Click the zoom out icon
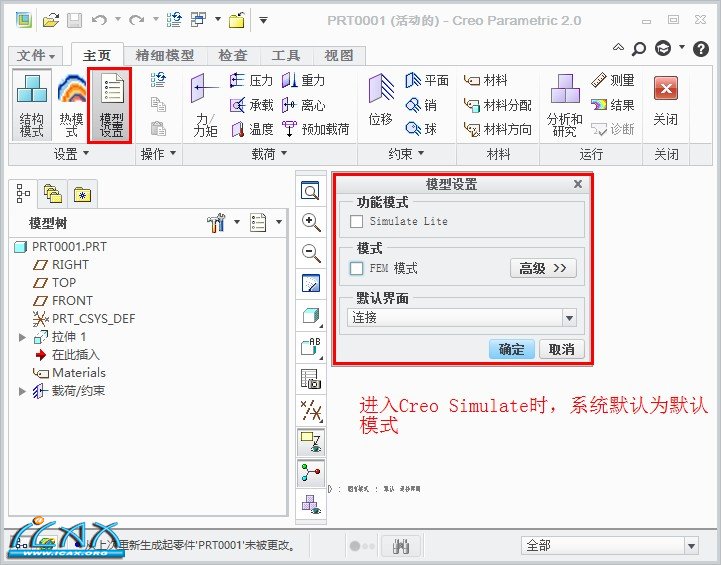This screenshot has height=565, width=721. click(310, 252)
